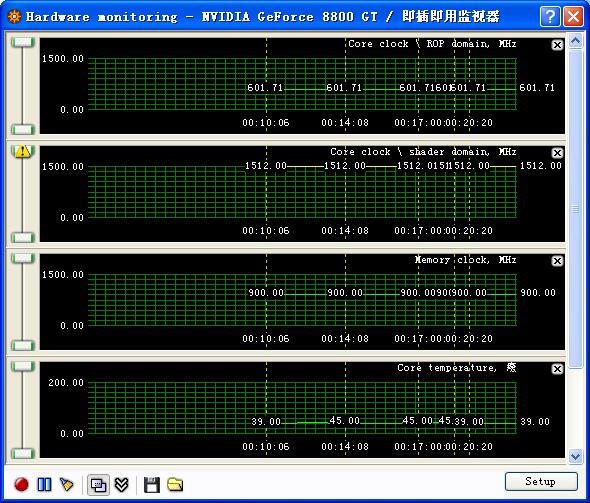Viewport: 590px width, 503px height.
Task: Clear history with the brush icon
Action: [x=67, y=485]
